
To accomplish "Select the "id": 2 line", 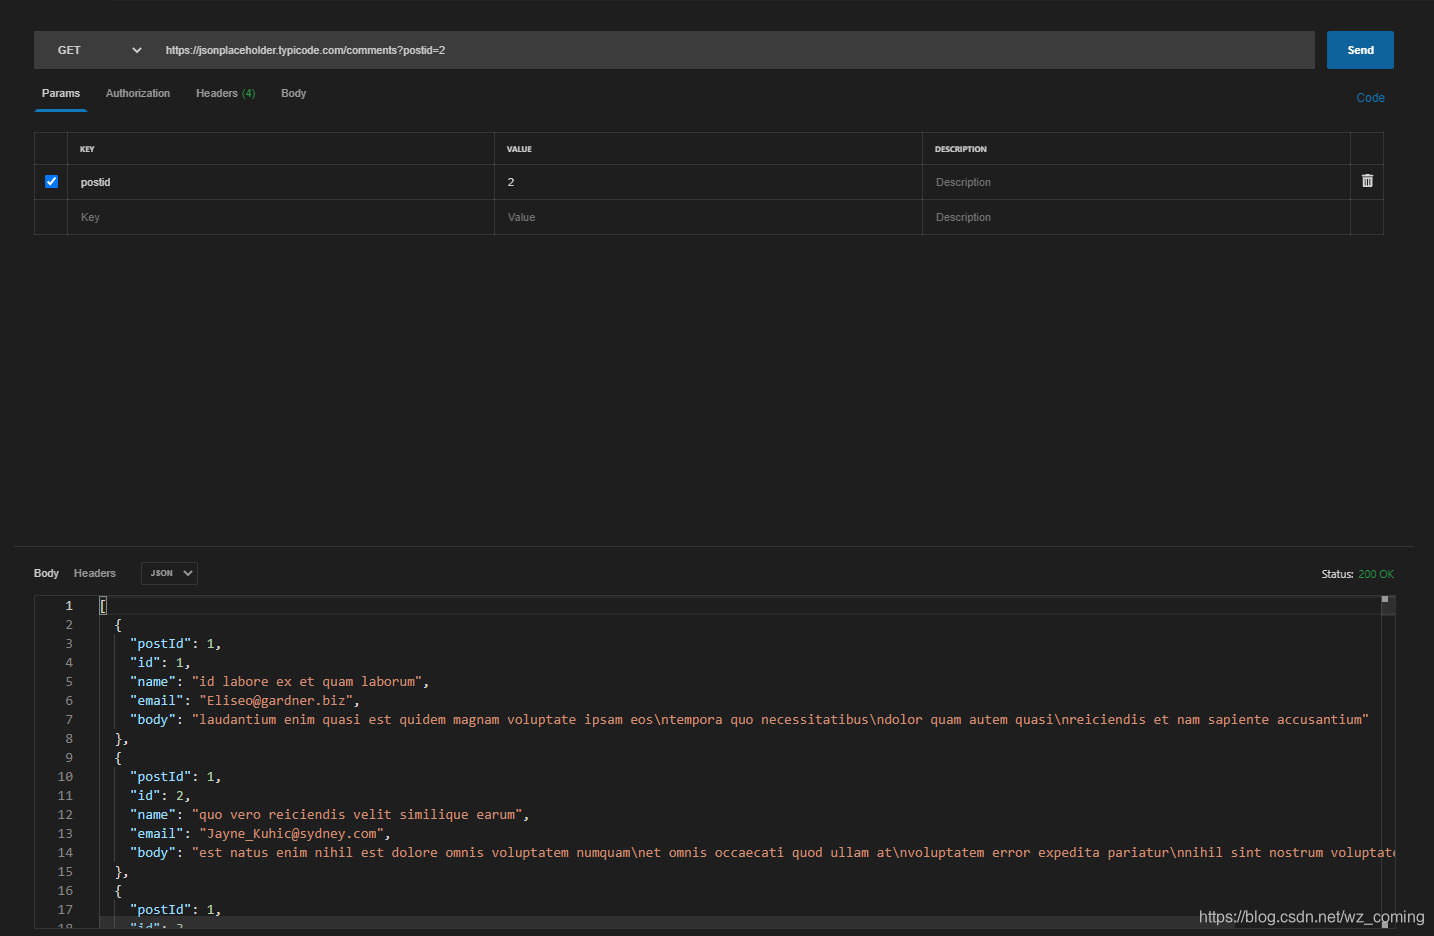I will coord(160,796).
